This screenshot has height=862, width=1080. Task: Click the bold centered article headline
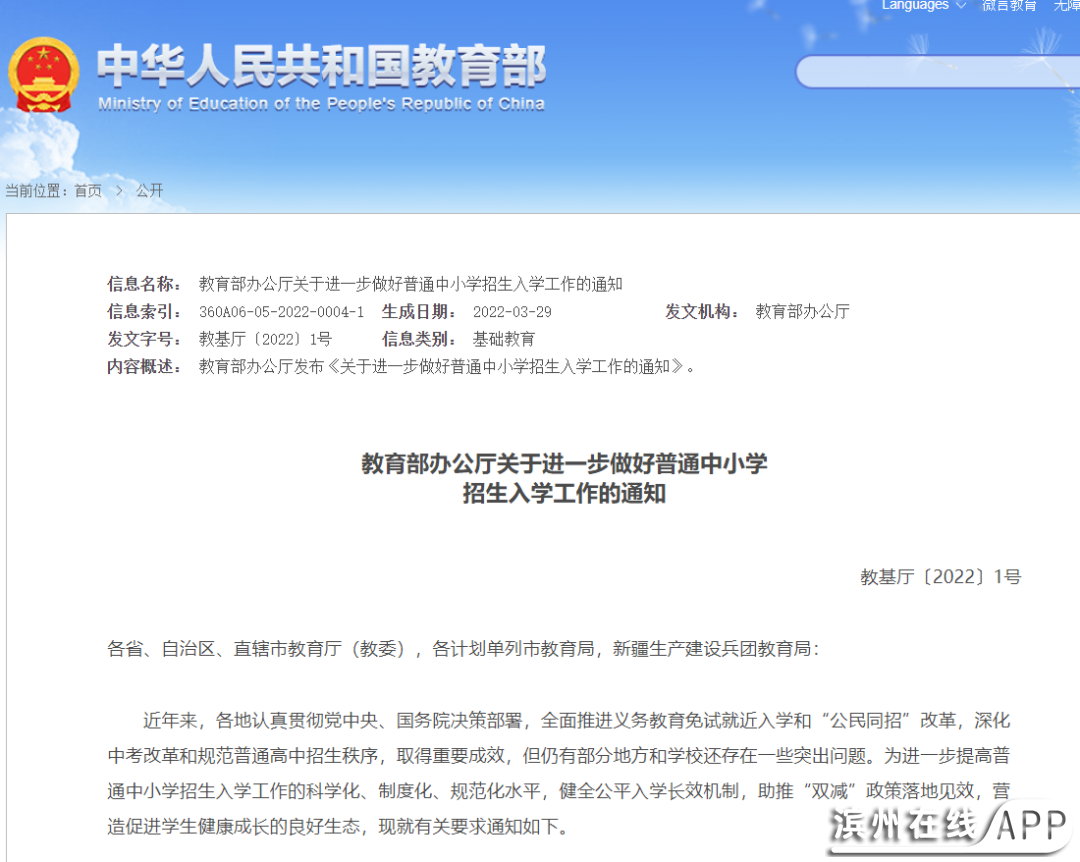pos(564,478)
